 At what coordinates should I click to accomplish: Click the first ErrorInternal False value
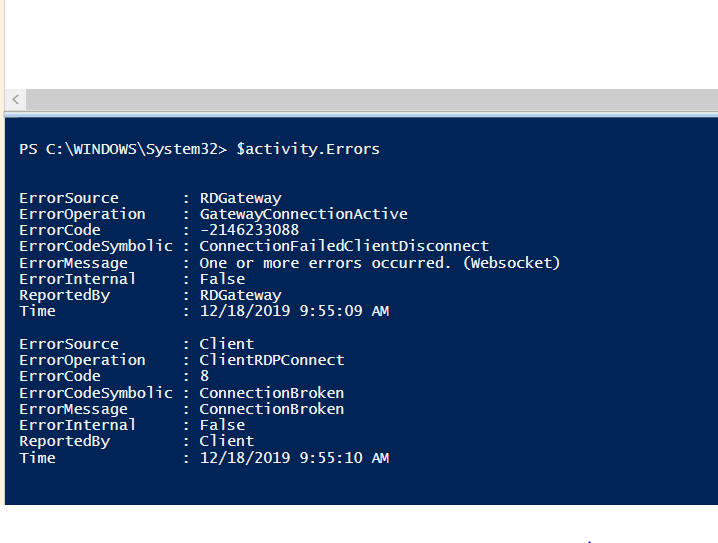[222, 279]
